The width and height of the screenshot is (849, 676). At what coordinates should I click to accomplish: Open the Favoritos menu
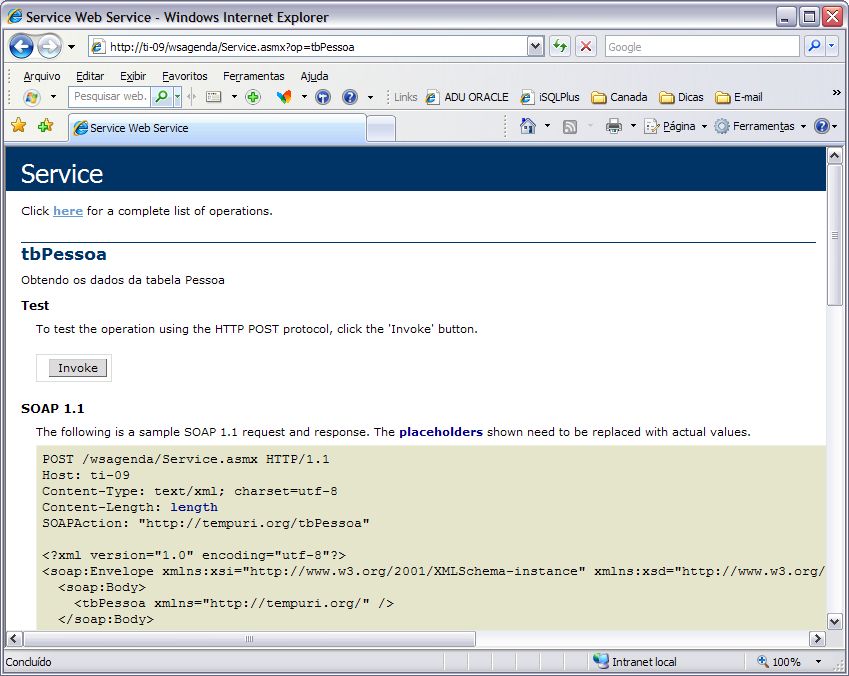point(184,76)
